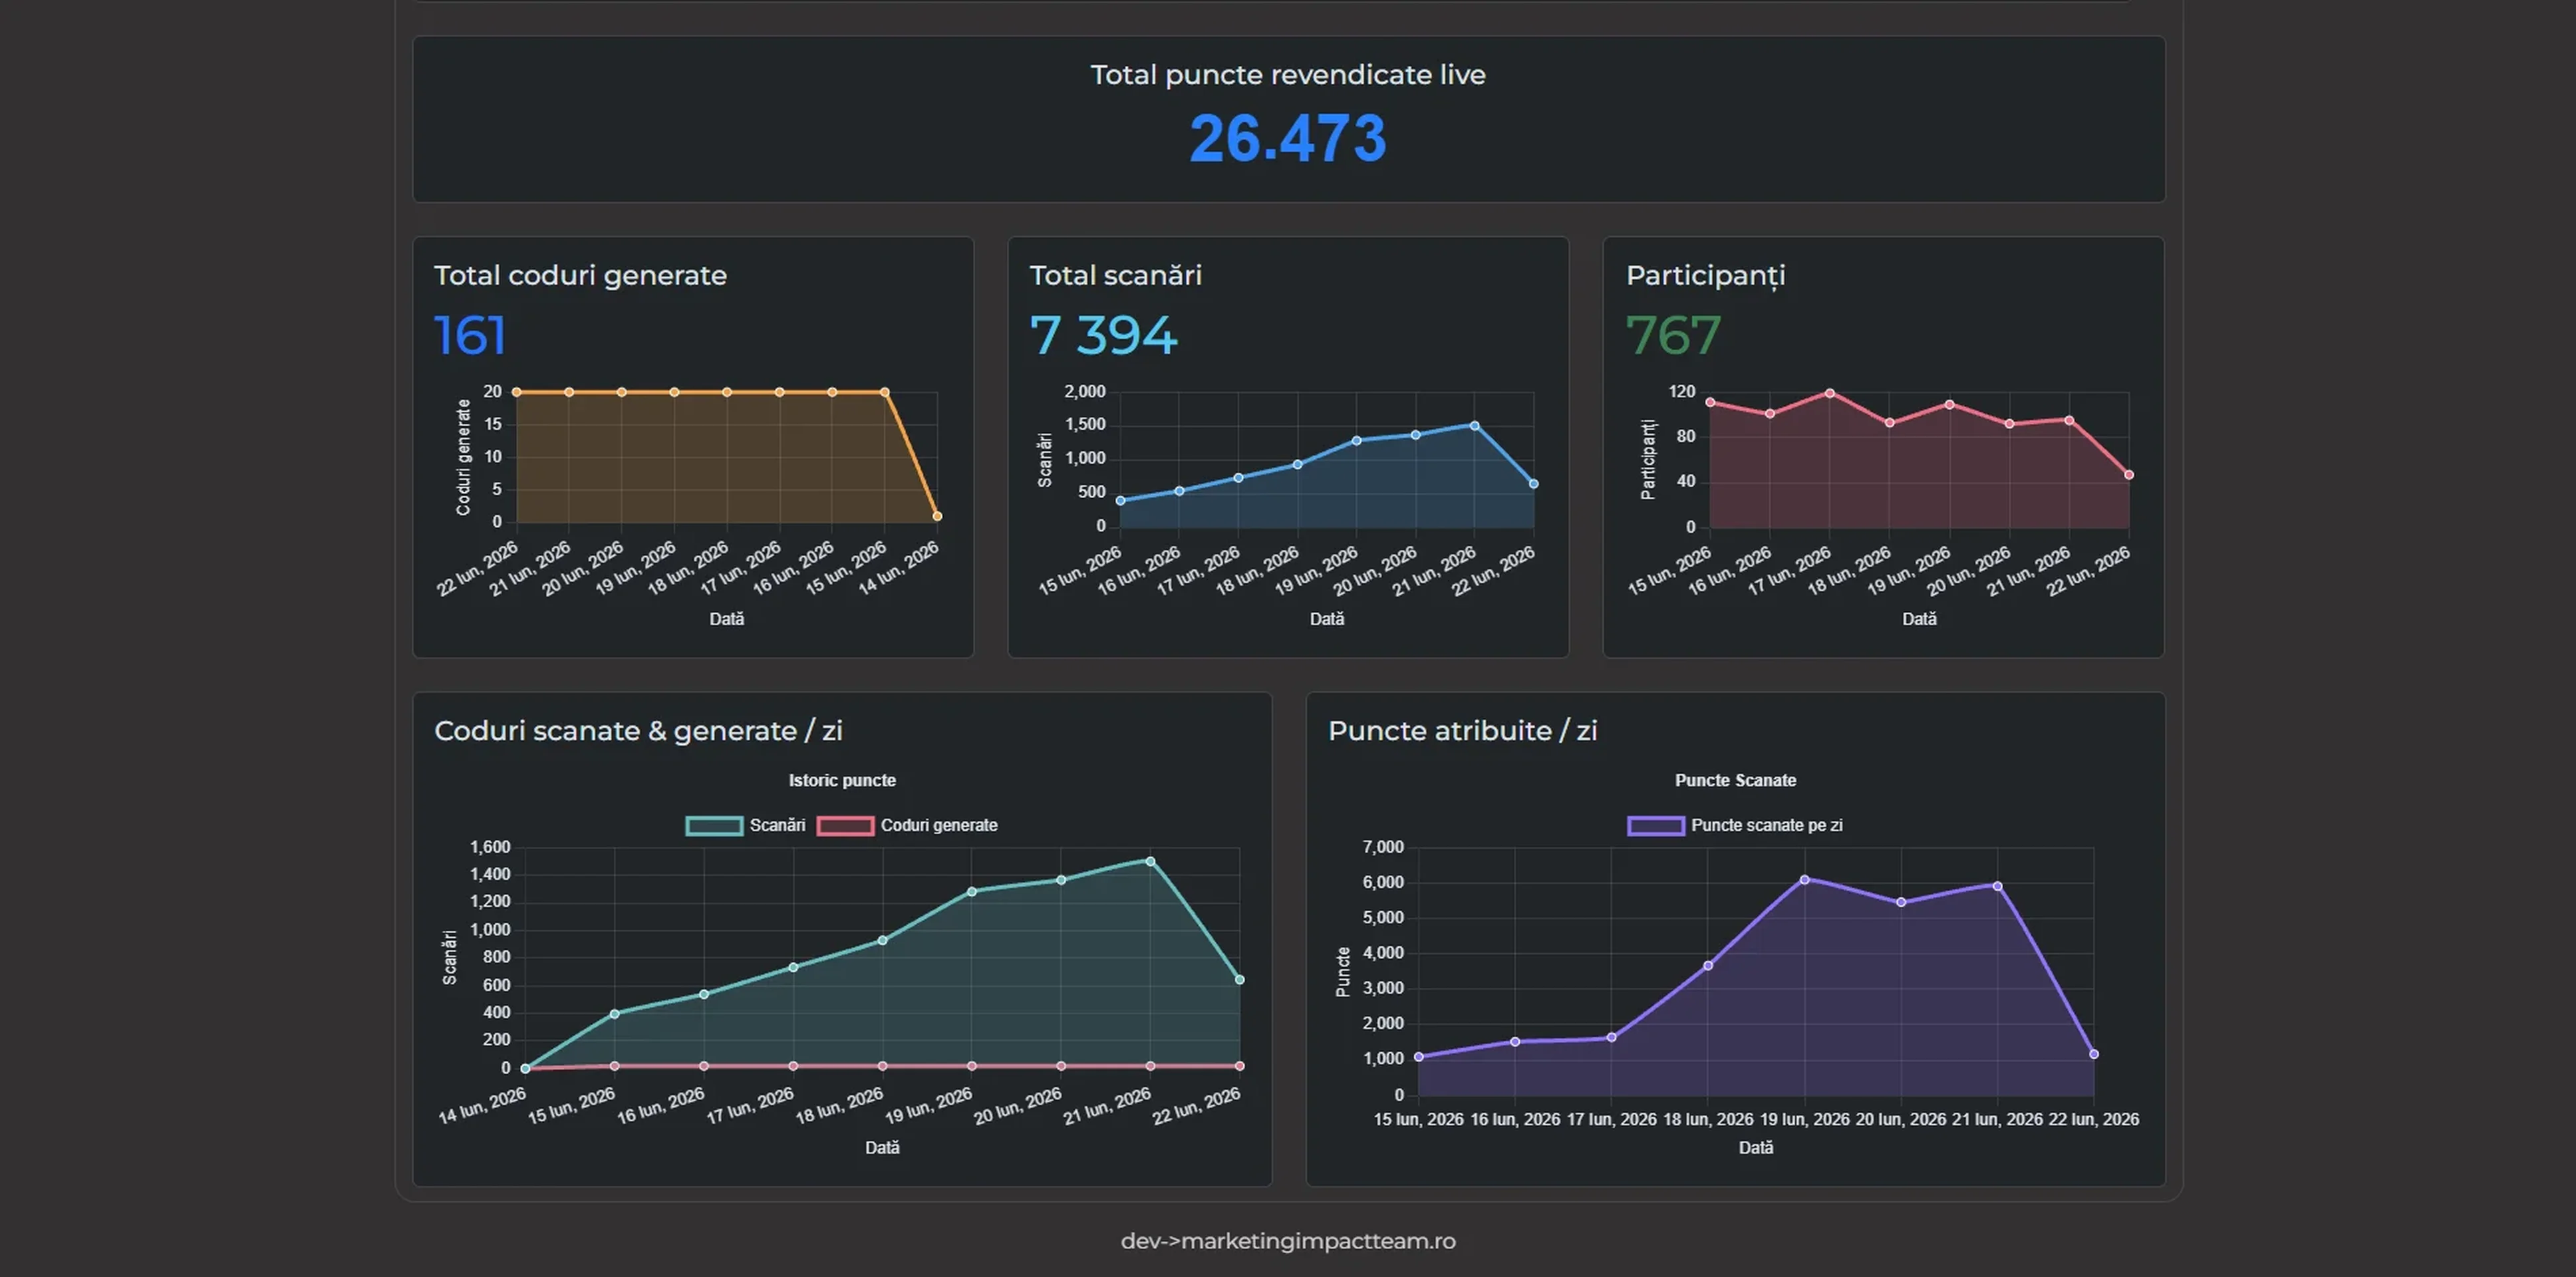2576x1277 pixels.
Task: Click the 19 Iun peak point in Puncte chart
Action: pos(1804,880)
